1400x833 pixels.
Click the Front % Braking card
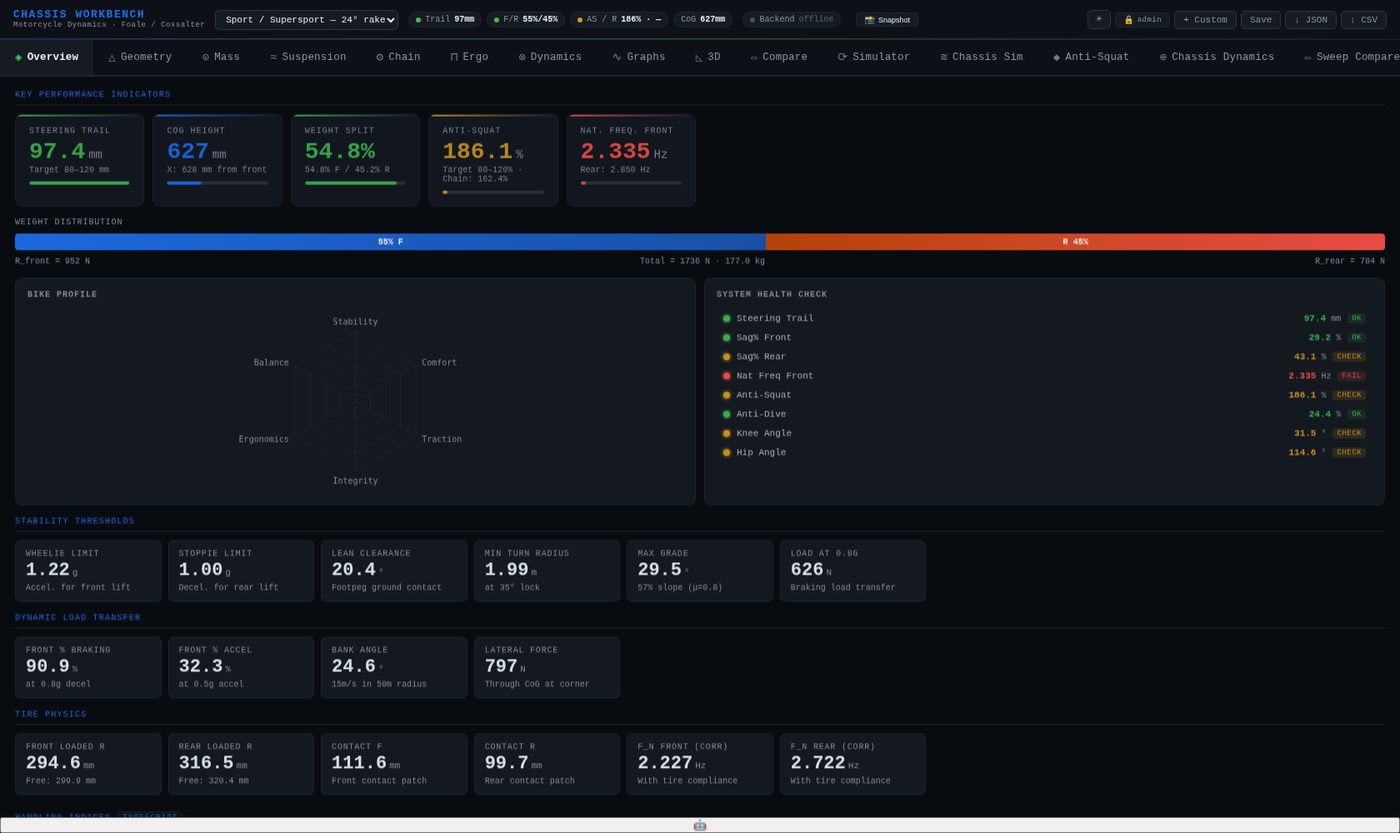[88, 668]
